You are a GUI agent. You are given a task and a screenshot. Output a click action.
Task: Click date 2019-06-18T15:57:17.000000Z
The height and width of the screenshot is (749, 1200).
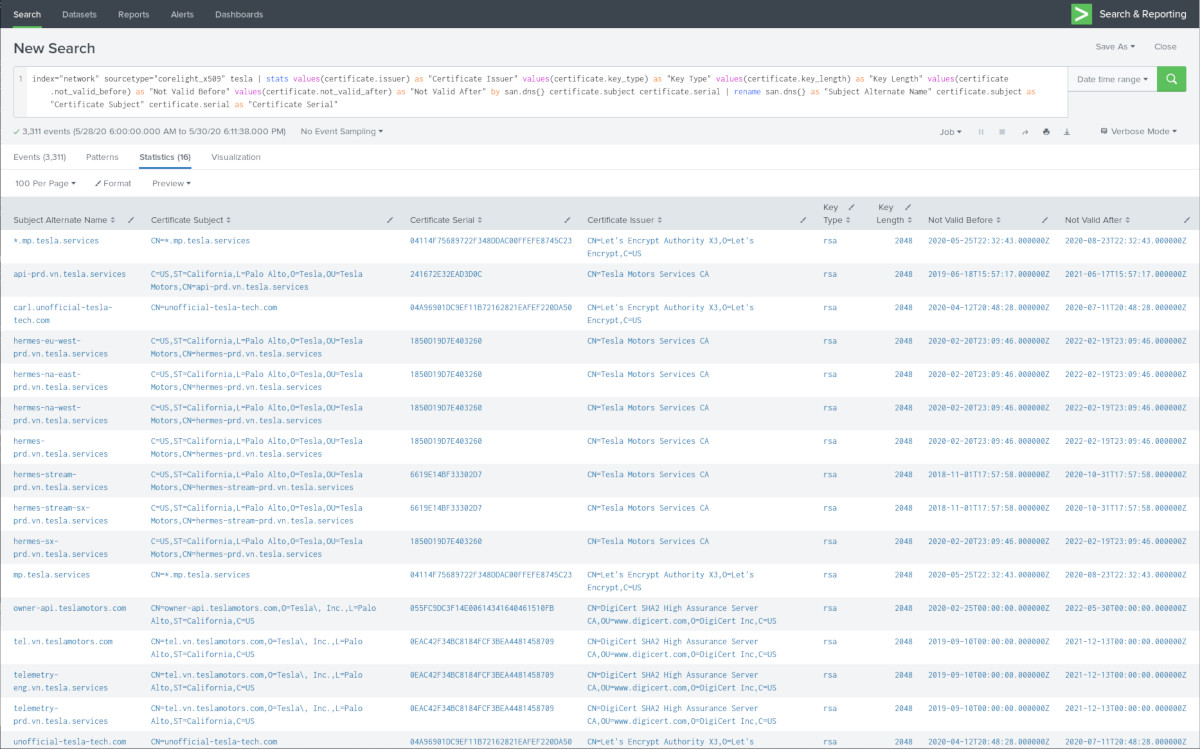click(988, 274)
